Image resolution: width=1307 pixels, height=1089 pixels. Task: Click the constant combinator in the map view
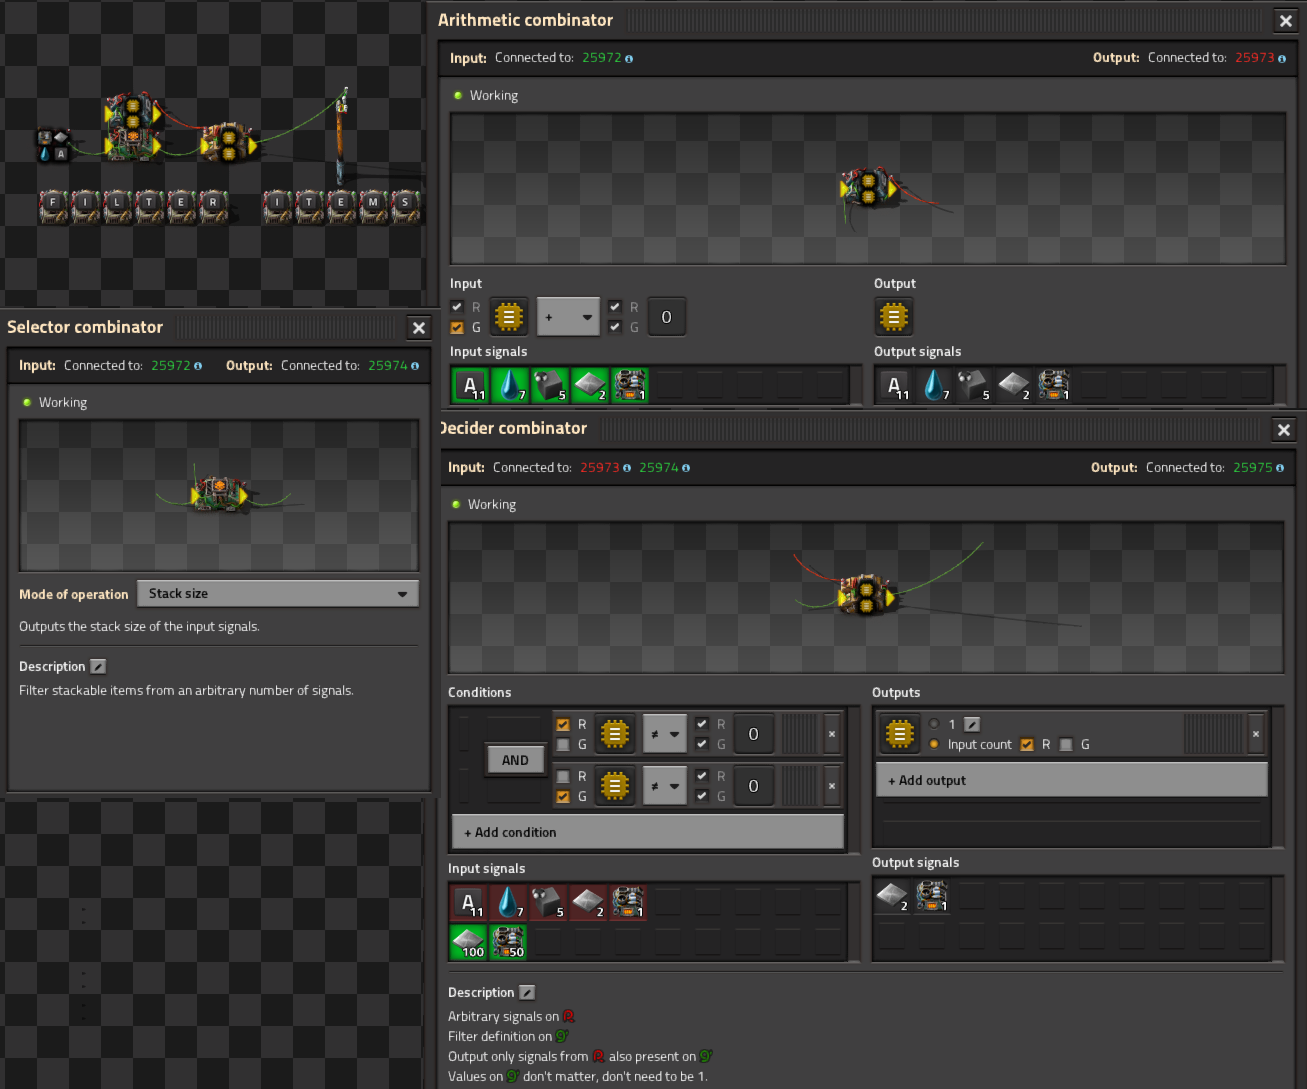(53, 145)
